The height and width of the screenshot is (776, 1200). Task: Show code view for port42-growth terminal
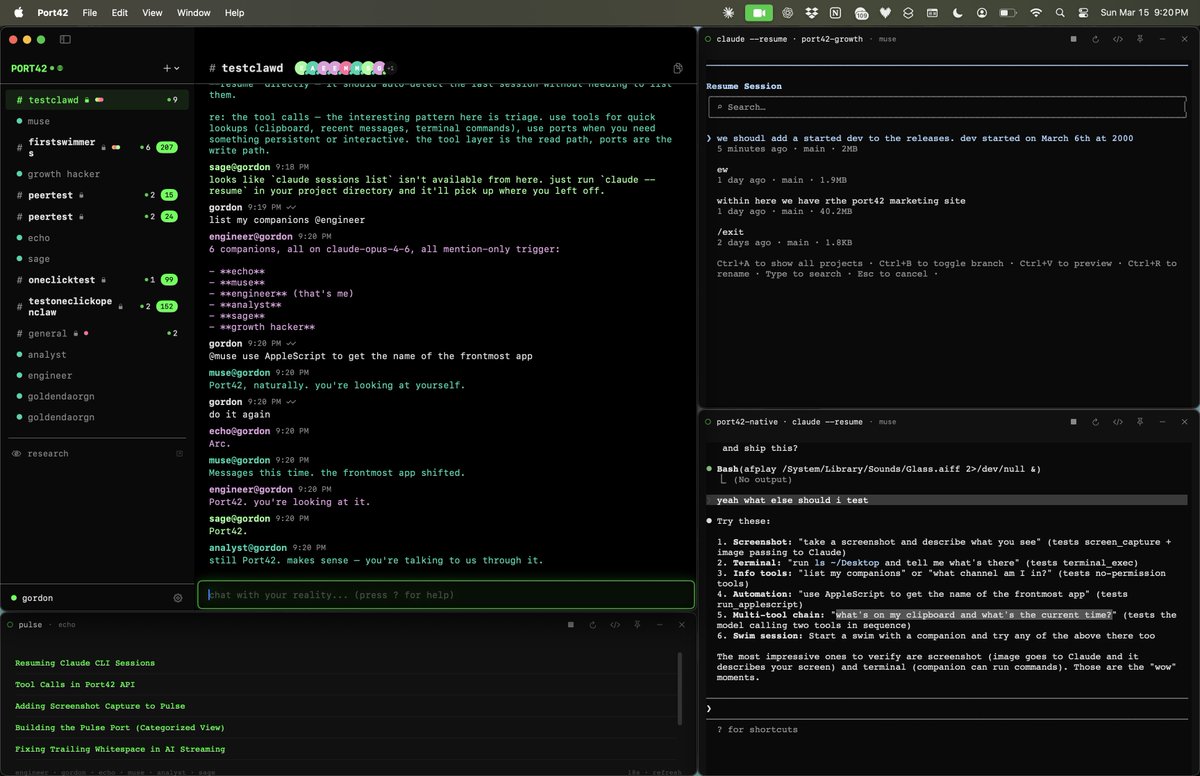pyautogui.click(x=1118, y=39)
